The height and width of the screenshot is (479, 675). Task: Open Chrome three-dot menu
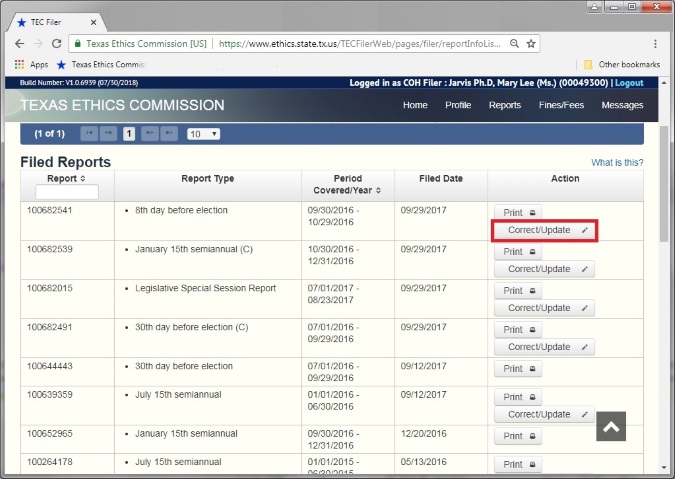coord(655,44)
